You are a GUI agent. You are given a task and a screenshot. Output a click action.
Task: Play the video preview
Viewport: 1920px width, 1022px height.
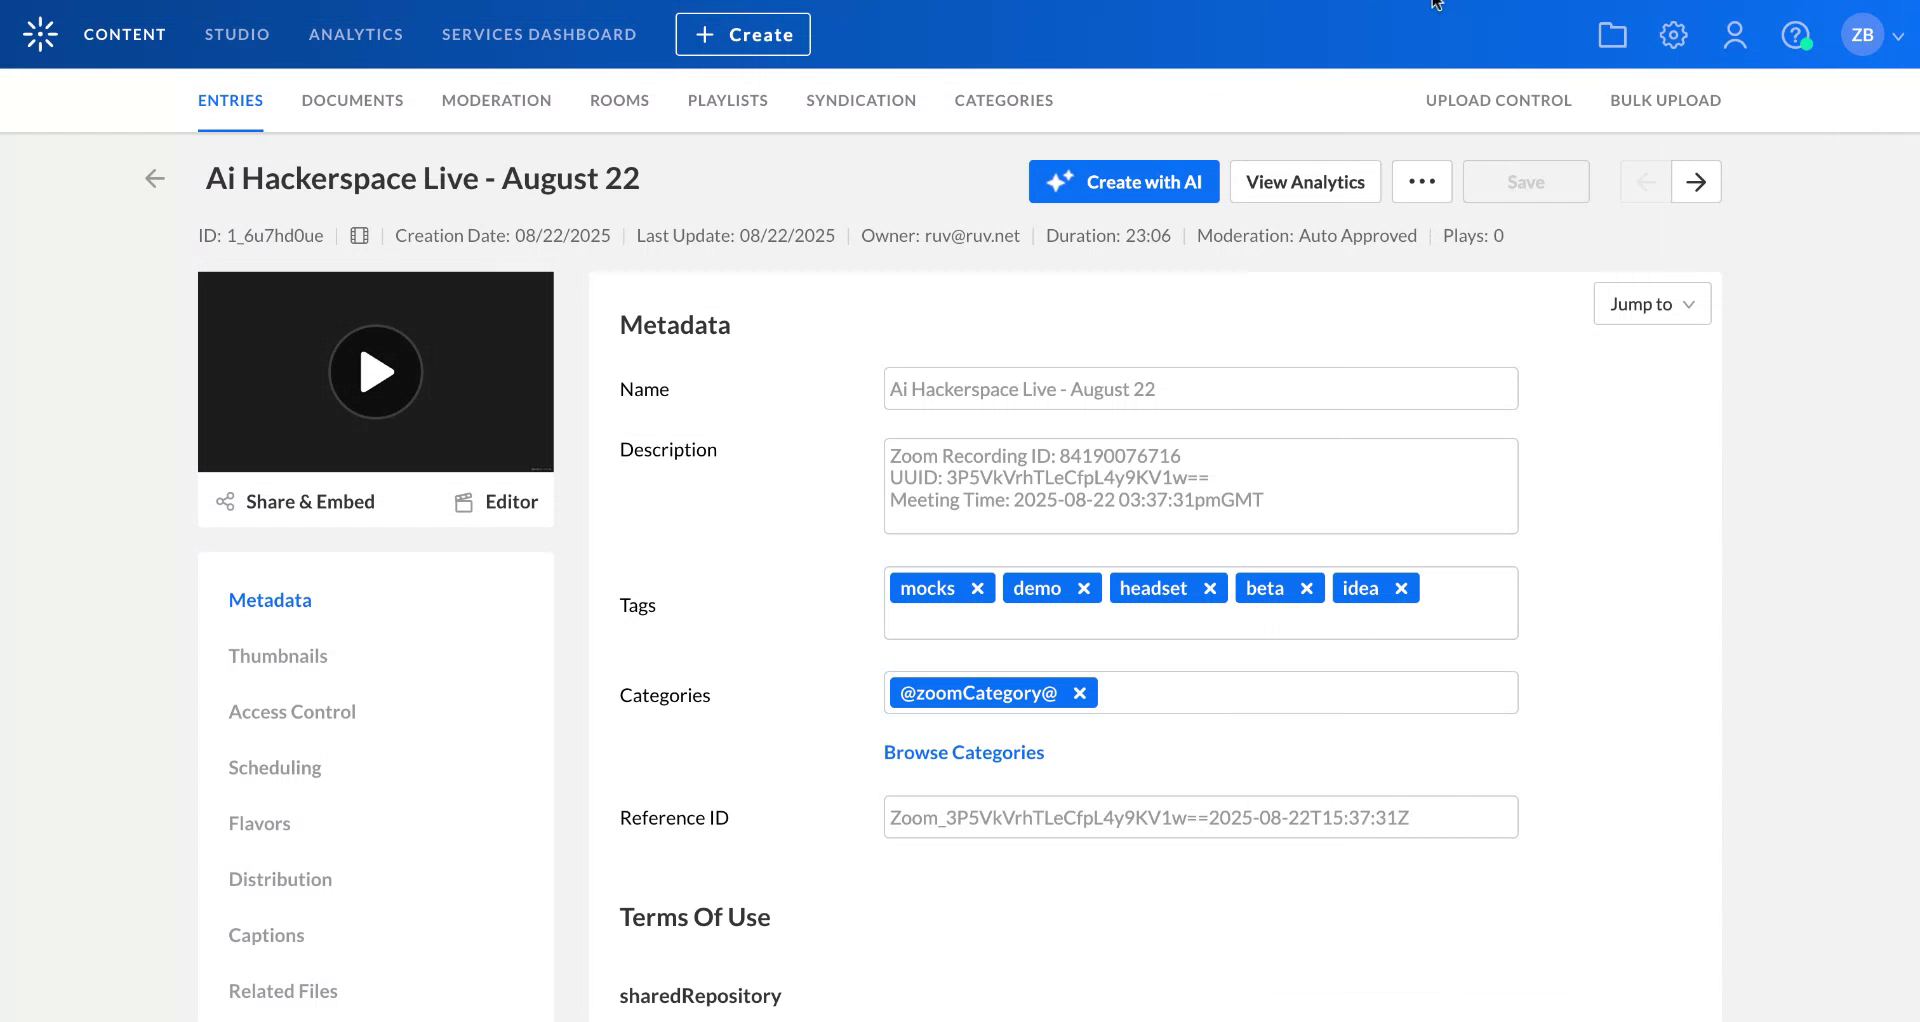(x=375, y=371)
